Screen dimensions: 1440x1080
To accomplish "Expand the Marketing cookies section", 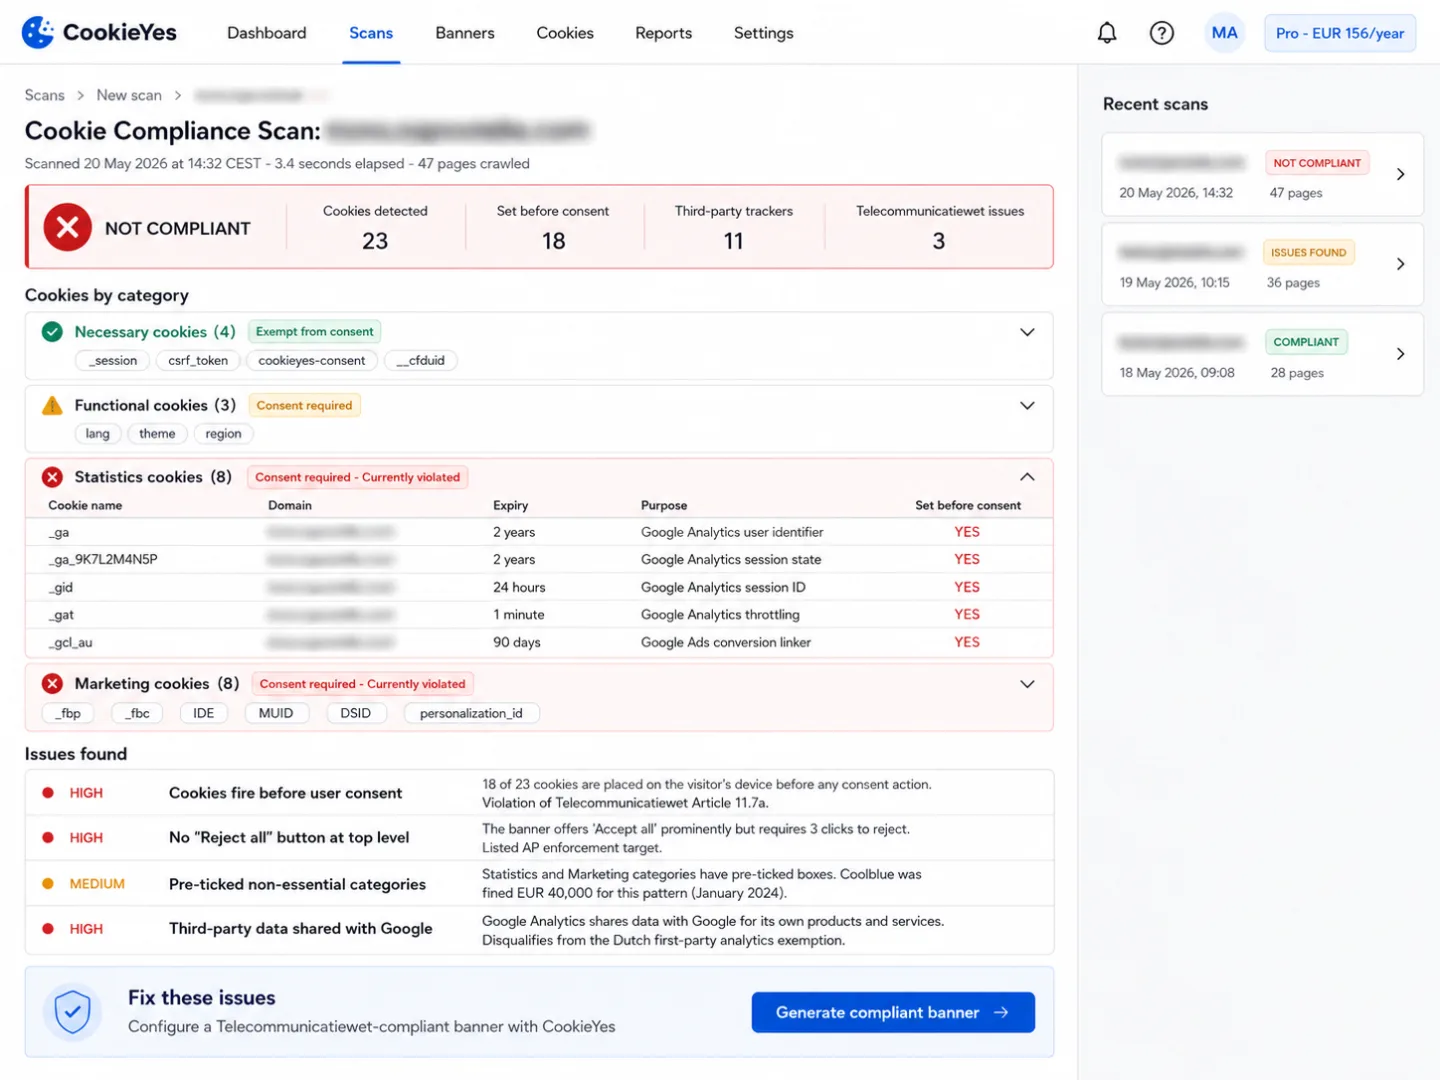I will tap(1027, 684).
